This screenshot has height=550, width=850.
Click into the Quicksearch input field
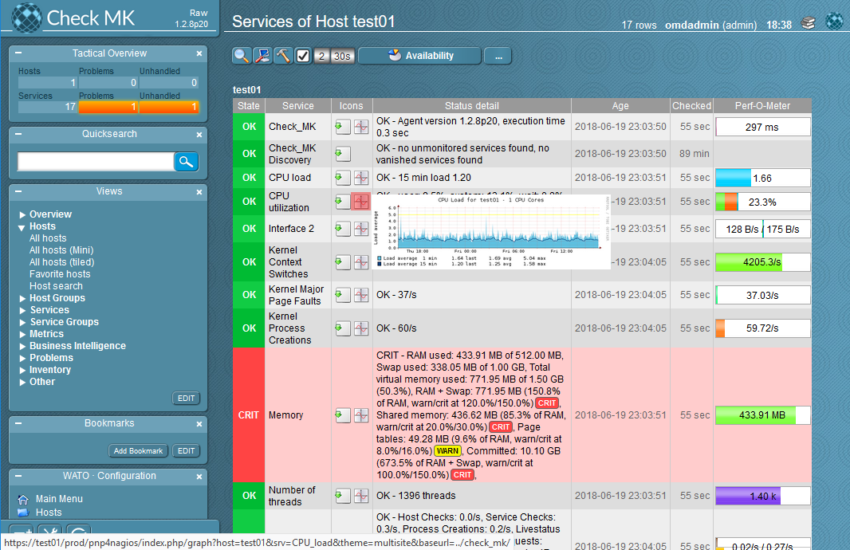point(95,161)
